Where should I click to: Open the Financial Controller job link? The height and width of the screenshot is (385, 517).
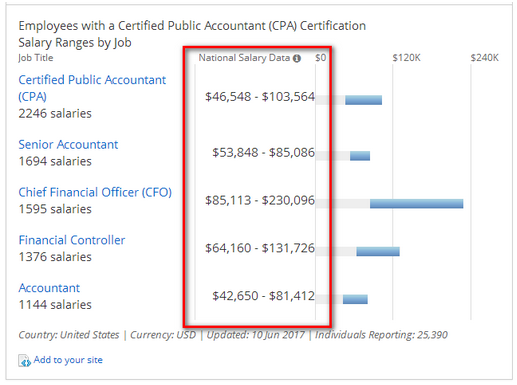tap(72, 240)
